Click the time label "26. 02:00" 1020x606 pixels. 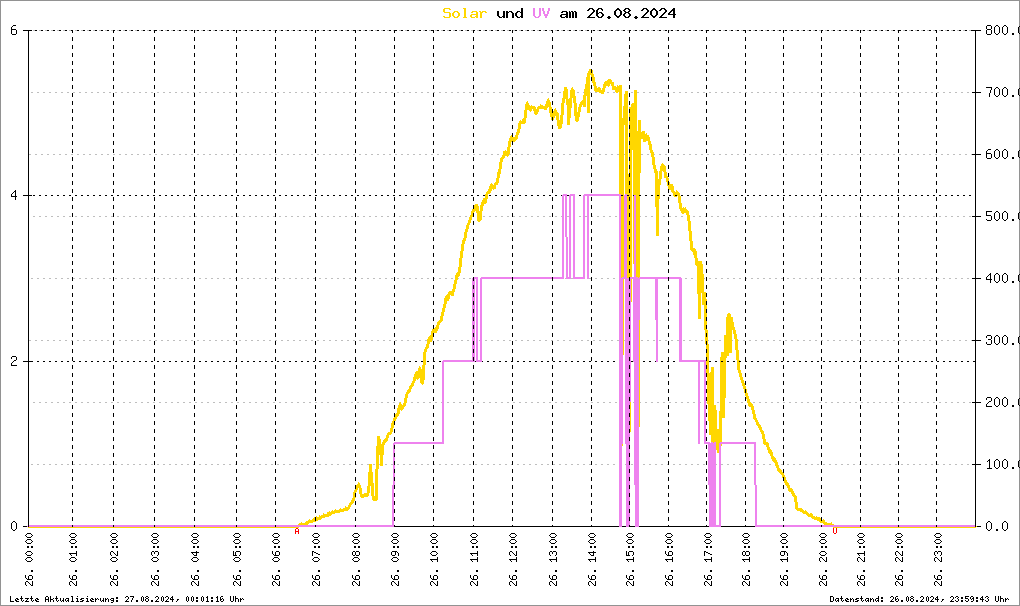(x=114, y=559)
